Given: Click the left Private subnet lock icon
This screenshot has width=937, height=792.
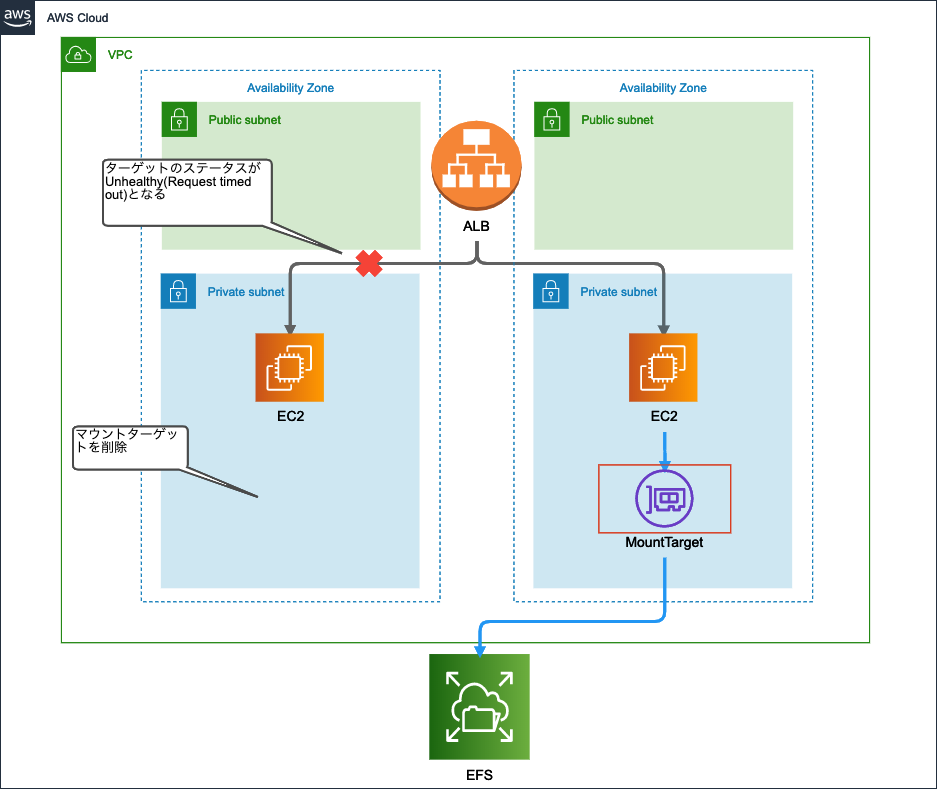Looking at the screenshot, I should pyautogui.click(x=178, y=291).
